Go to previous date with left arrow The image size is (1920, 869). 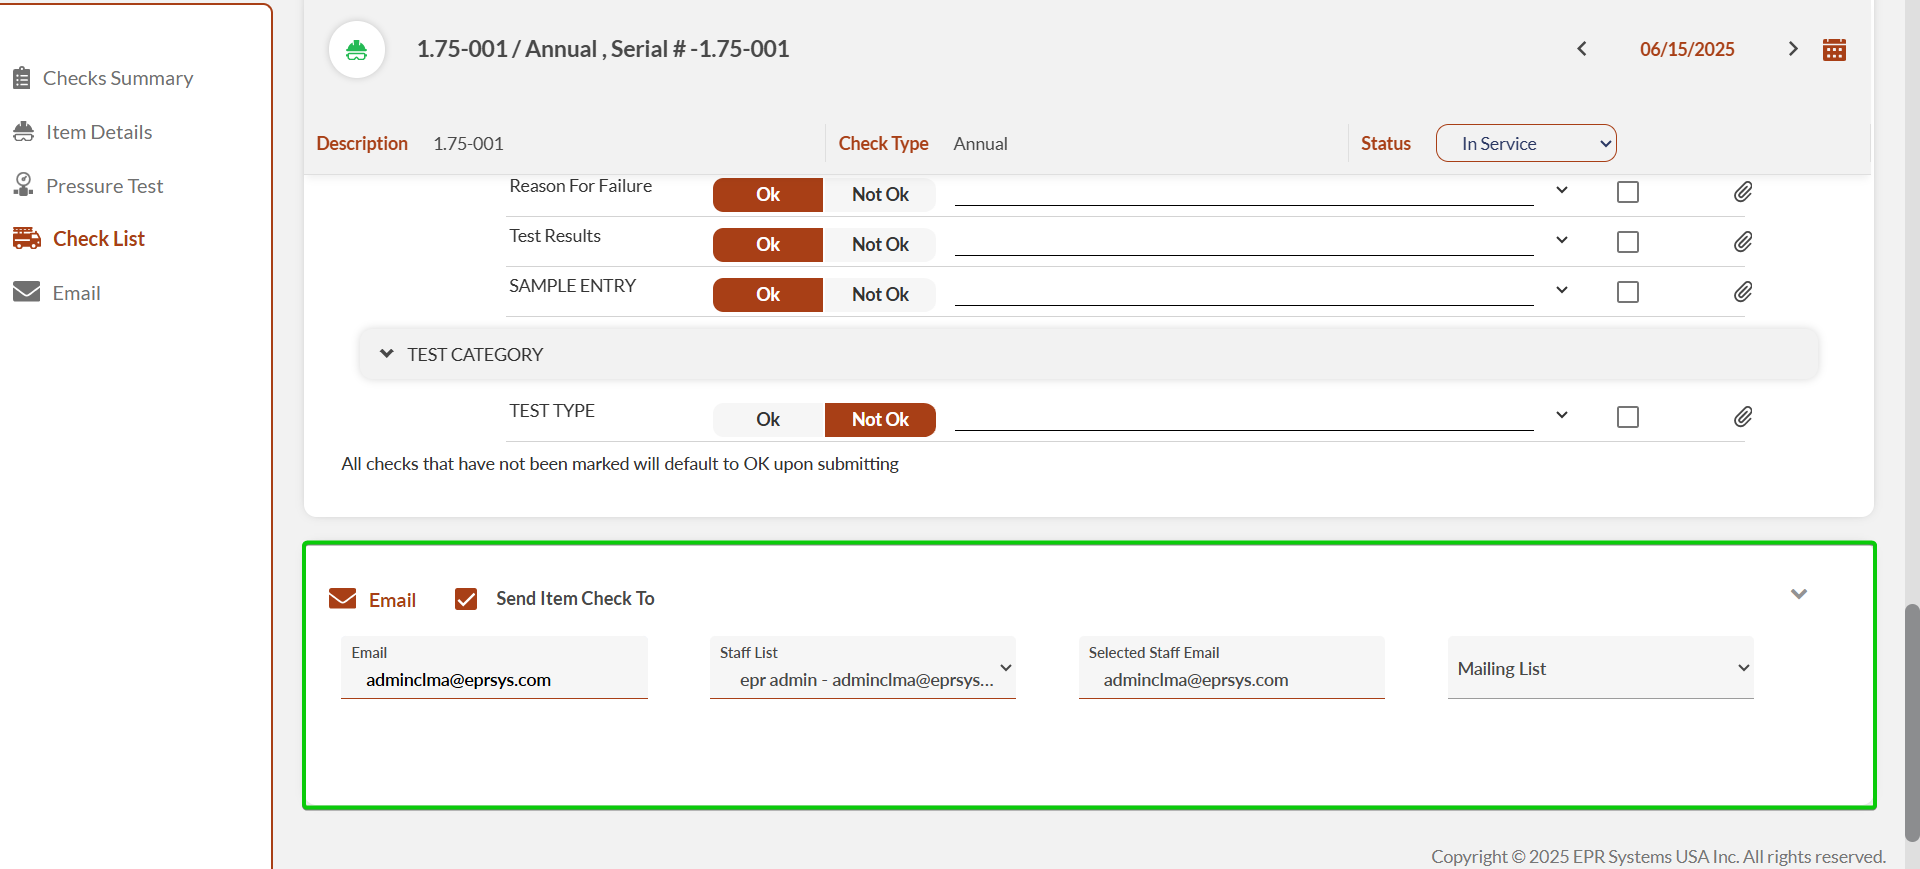coord(1582,49)
